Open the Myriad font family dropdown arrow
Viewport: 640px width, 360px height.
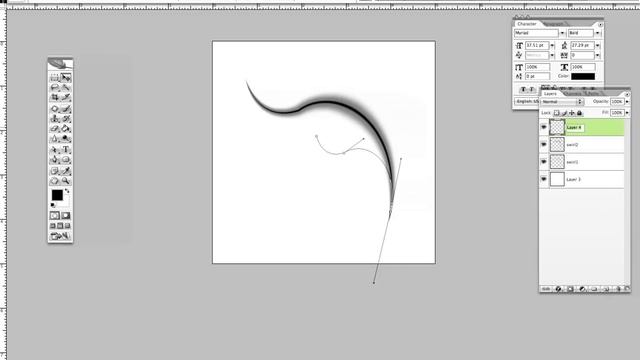point(562,33)
